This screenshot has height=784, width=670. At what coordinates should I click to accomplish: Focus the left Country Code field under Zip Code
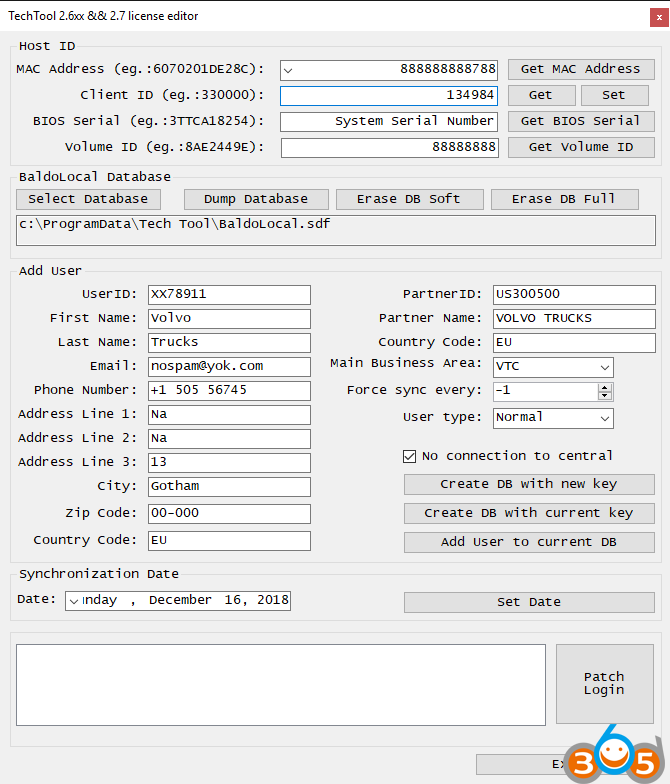click(230, 540)
